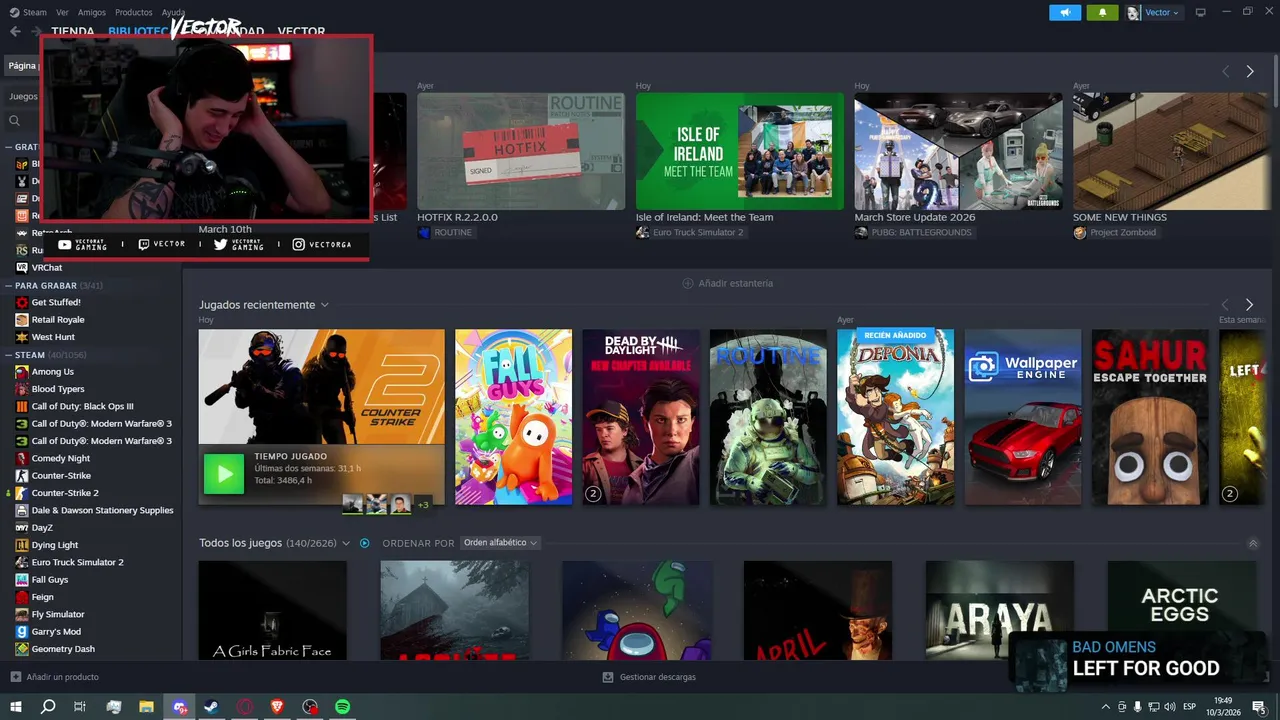Open the Dead by Daylight cover
1280x720 pixels.
click(641, 417)
